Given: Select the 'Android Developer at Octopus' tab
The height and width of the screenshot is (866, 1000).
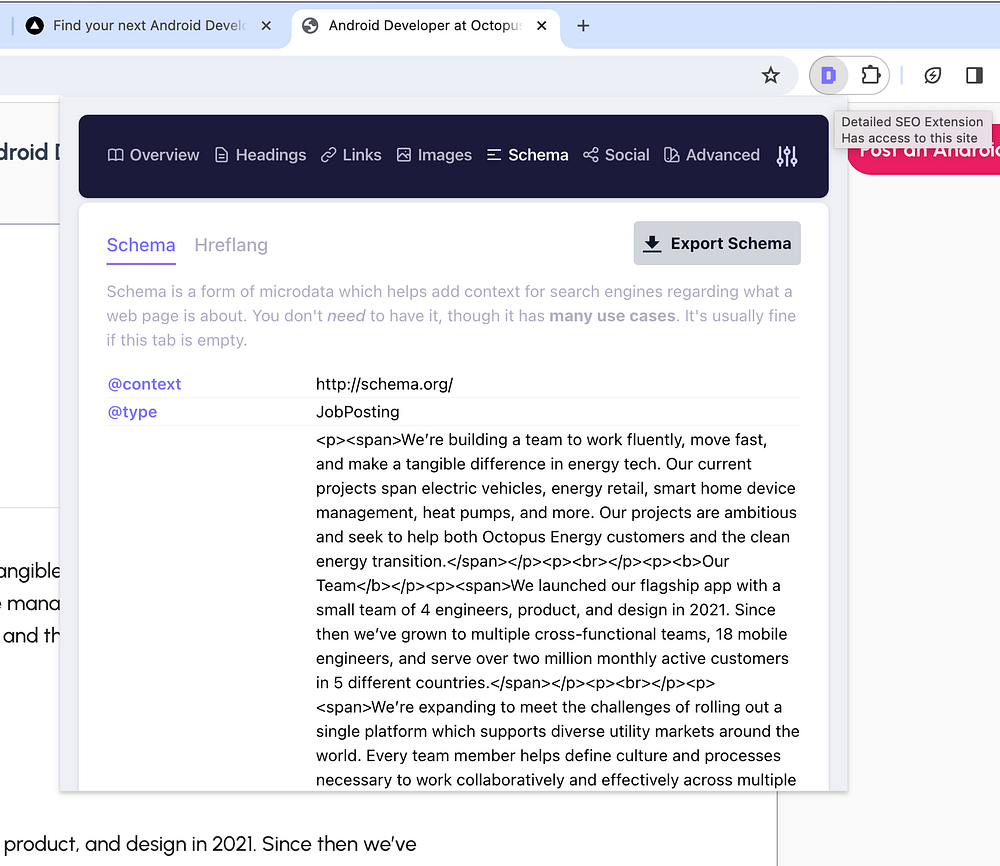Looking at the screenshot, I should tap(425, 26).
